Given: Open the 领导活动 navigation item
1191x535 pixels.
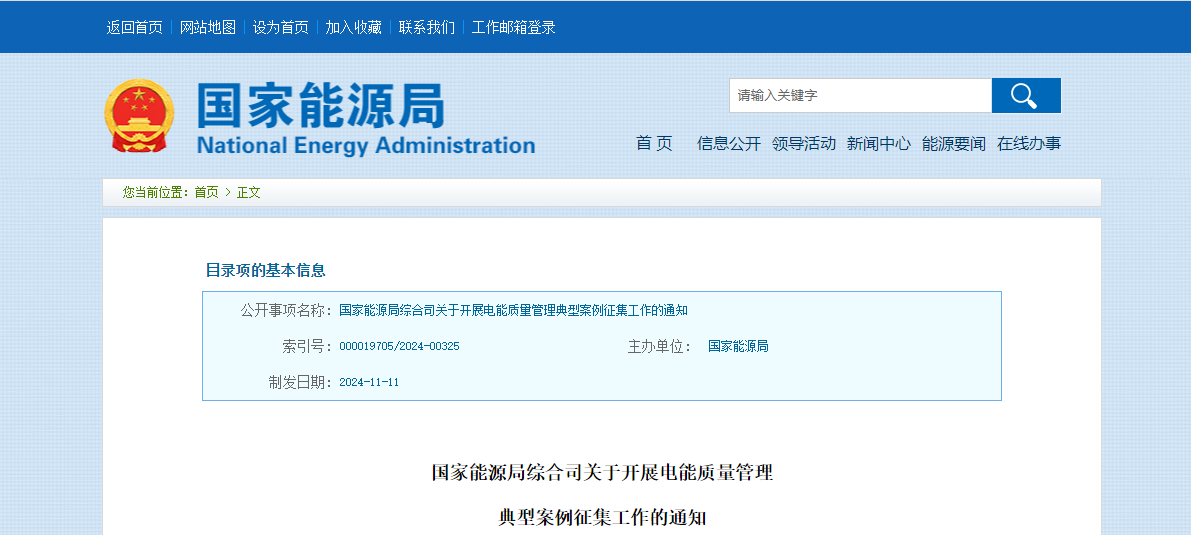Looking at the screenshot, I should tap(804, 144).
